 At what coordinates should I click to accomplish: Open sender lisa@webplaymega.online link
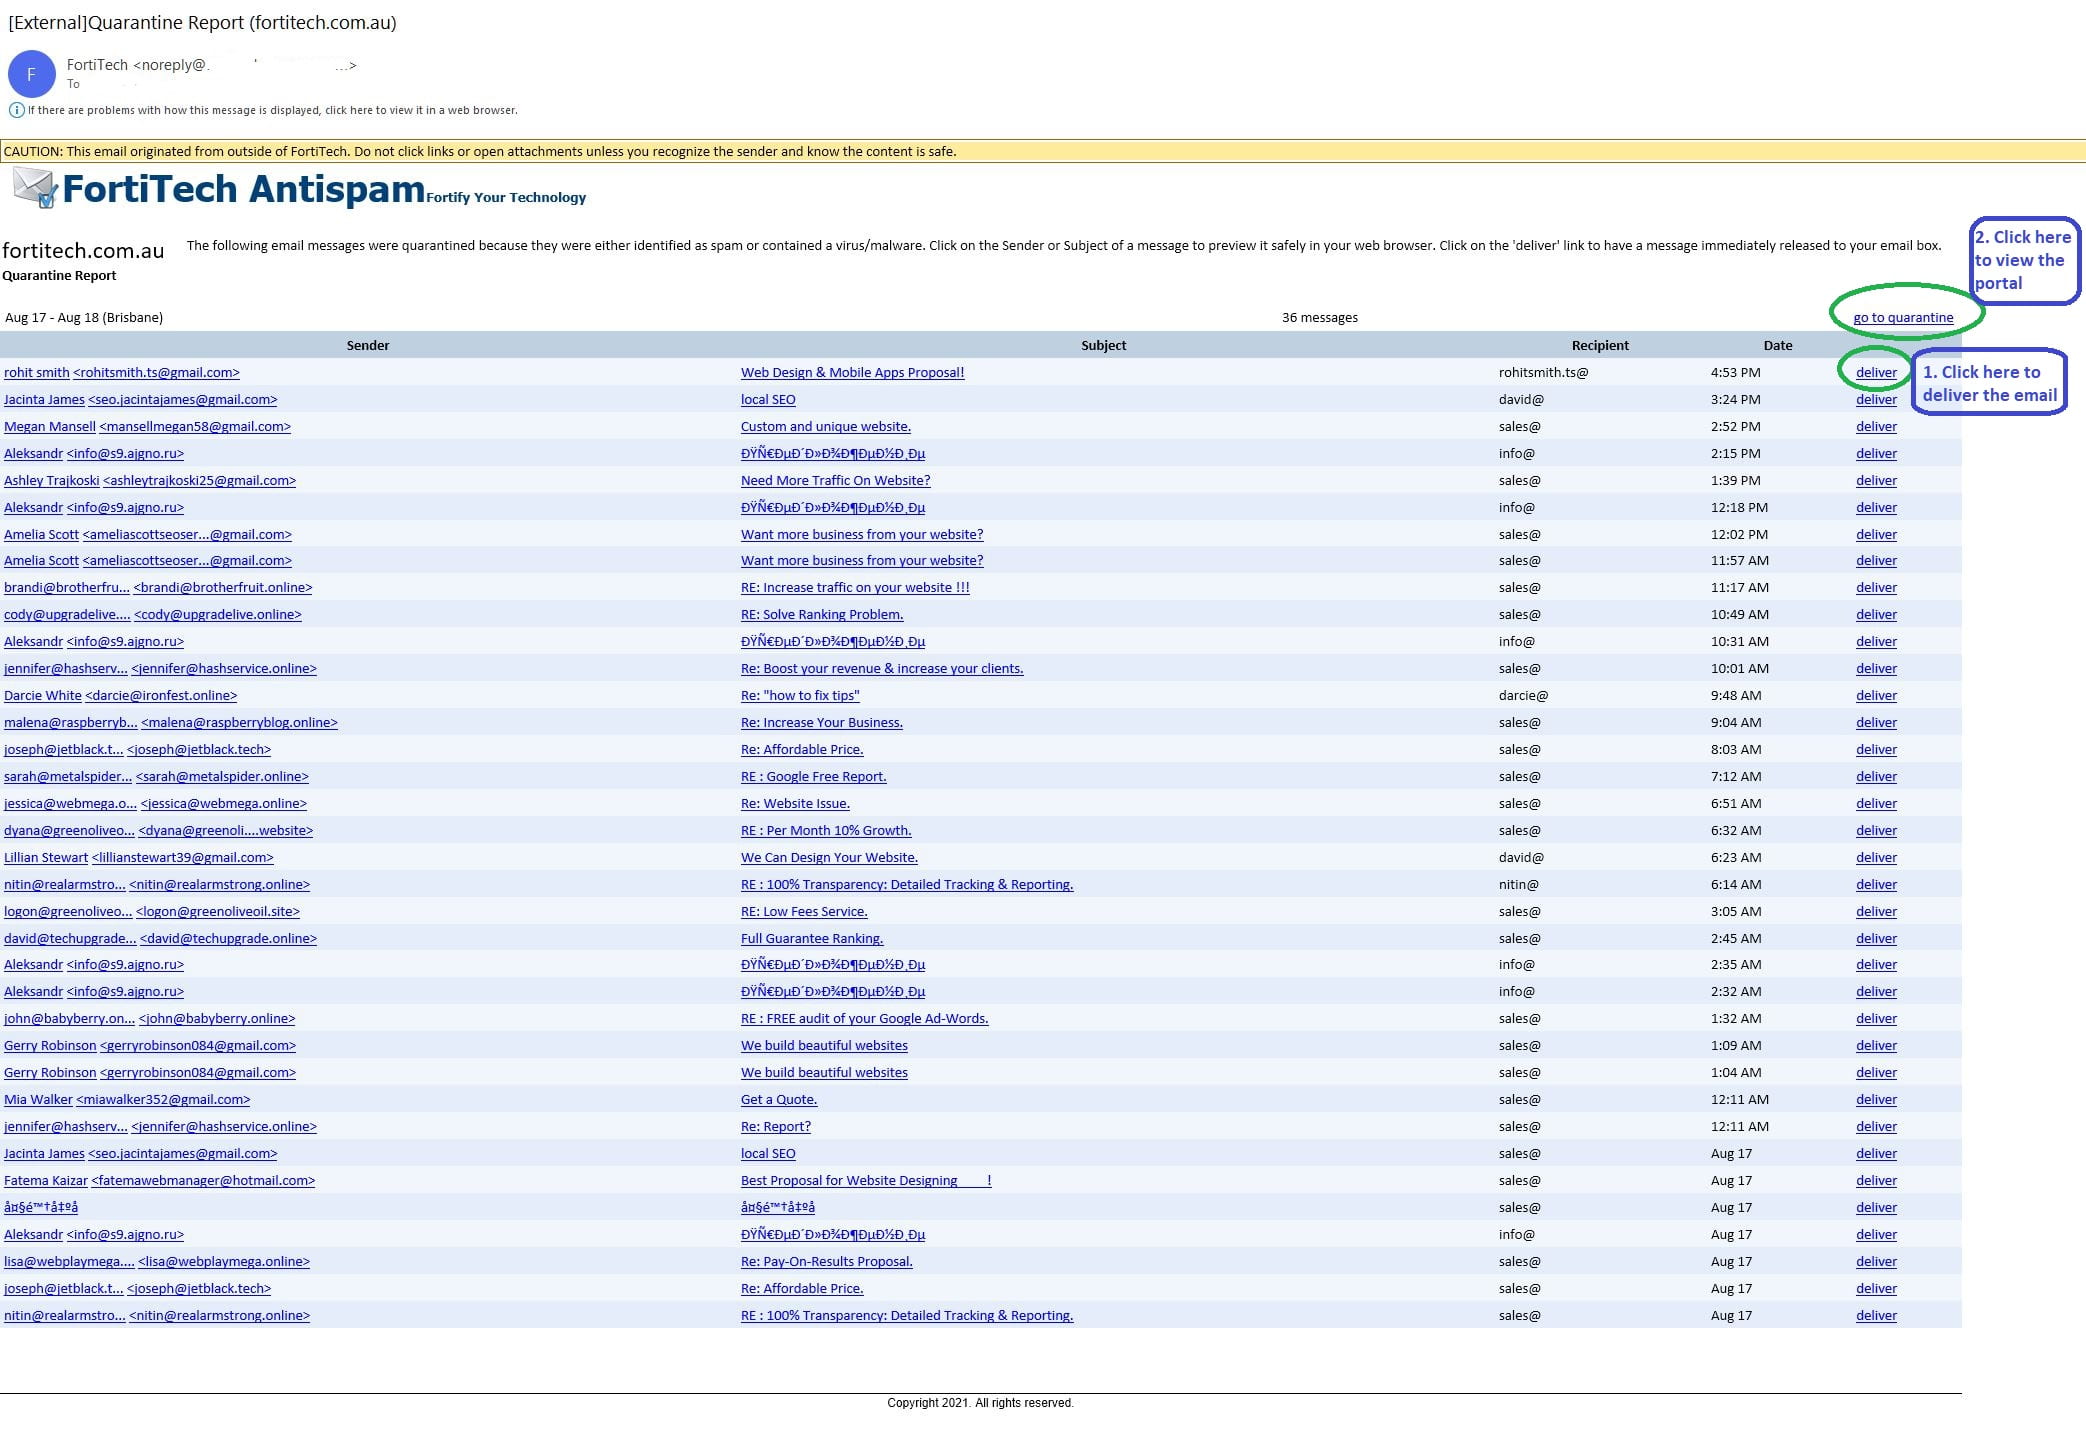157,1262
